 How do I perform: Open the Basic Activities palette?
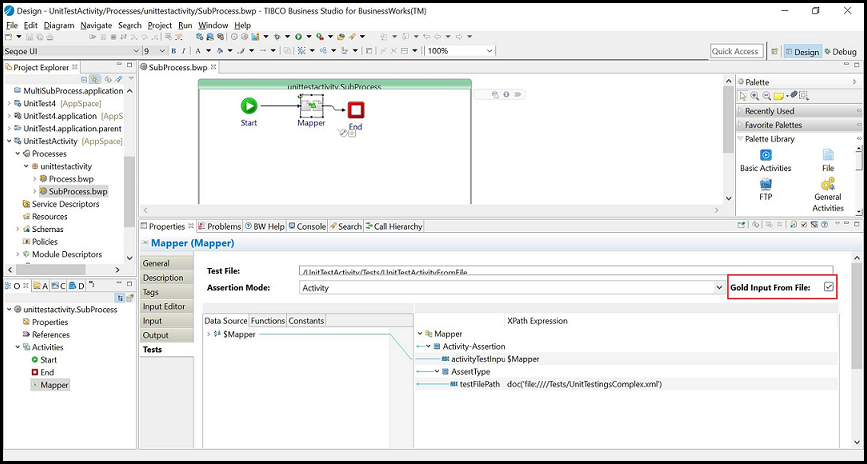coord(766,161)
